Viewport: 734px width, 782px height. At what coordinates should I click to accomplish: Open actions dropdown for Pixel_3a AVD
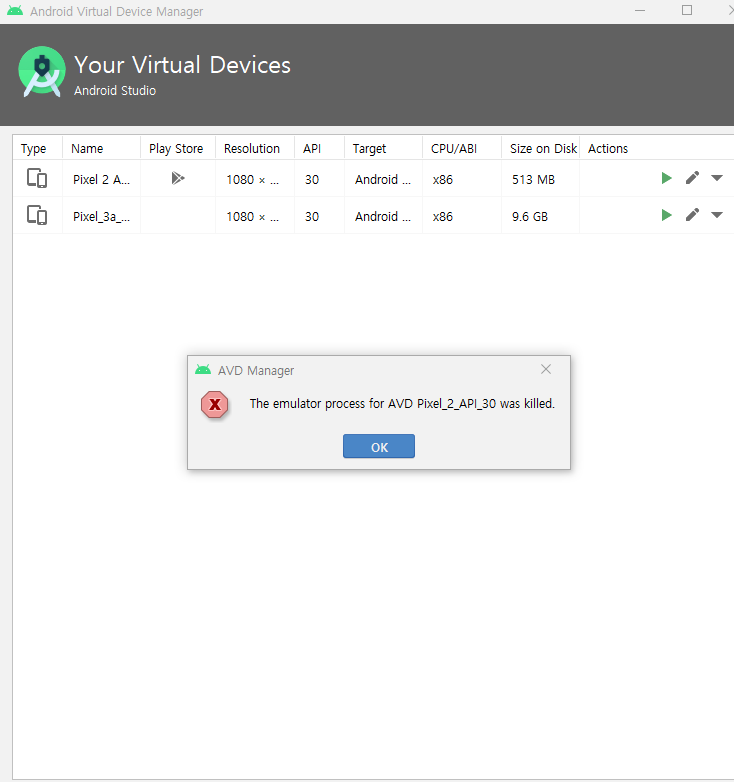[x=717, y=215]
